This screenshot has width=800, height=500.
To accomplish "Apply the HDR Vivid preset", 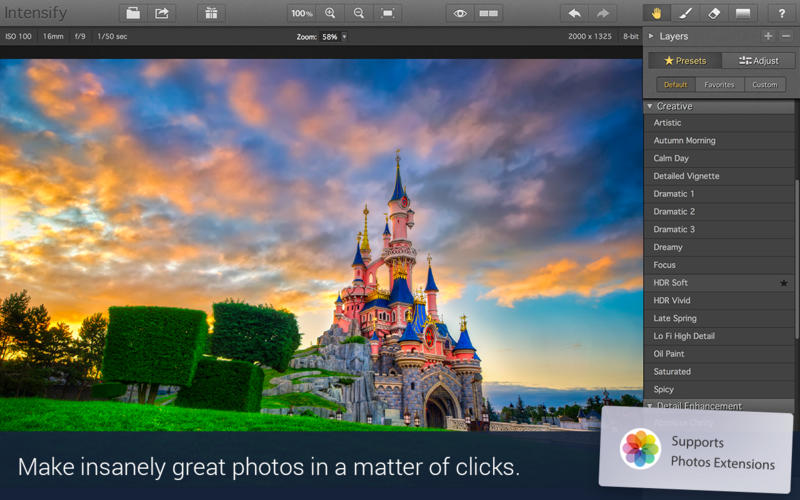I will 719,301.
